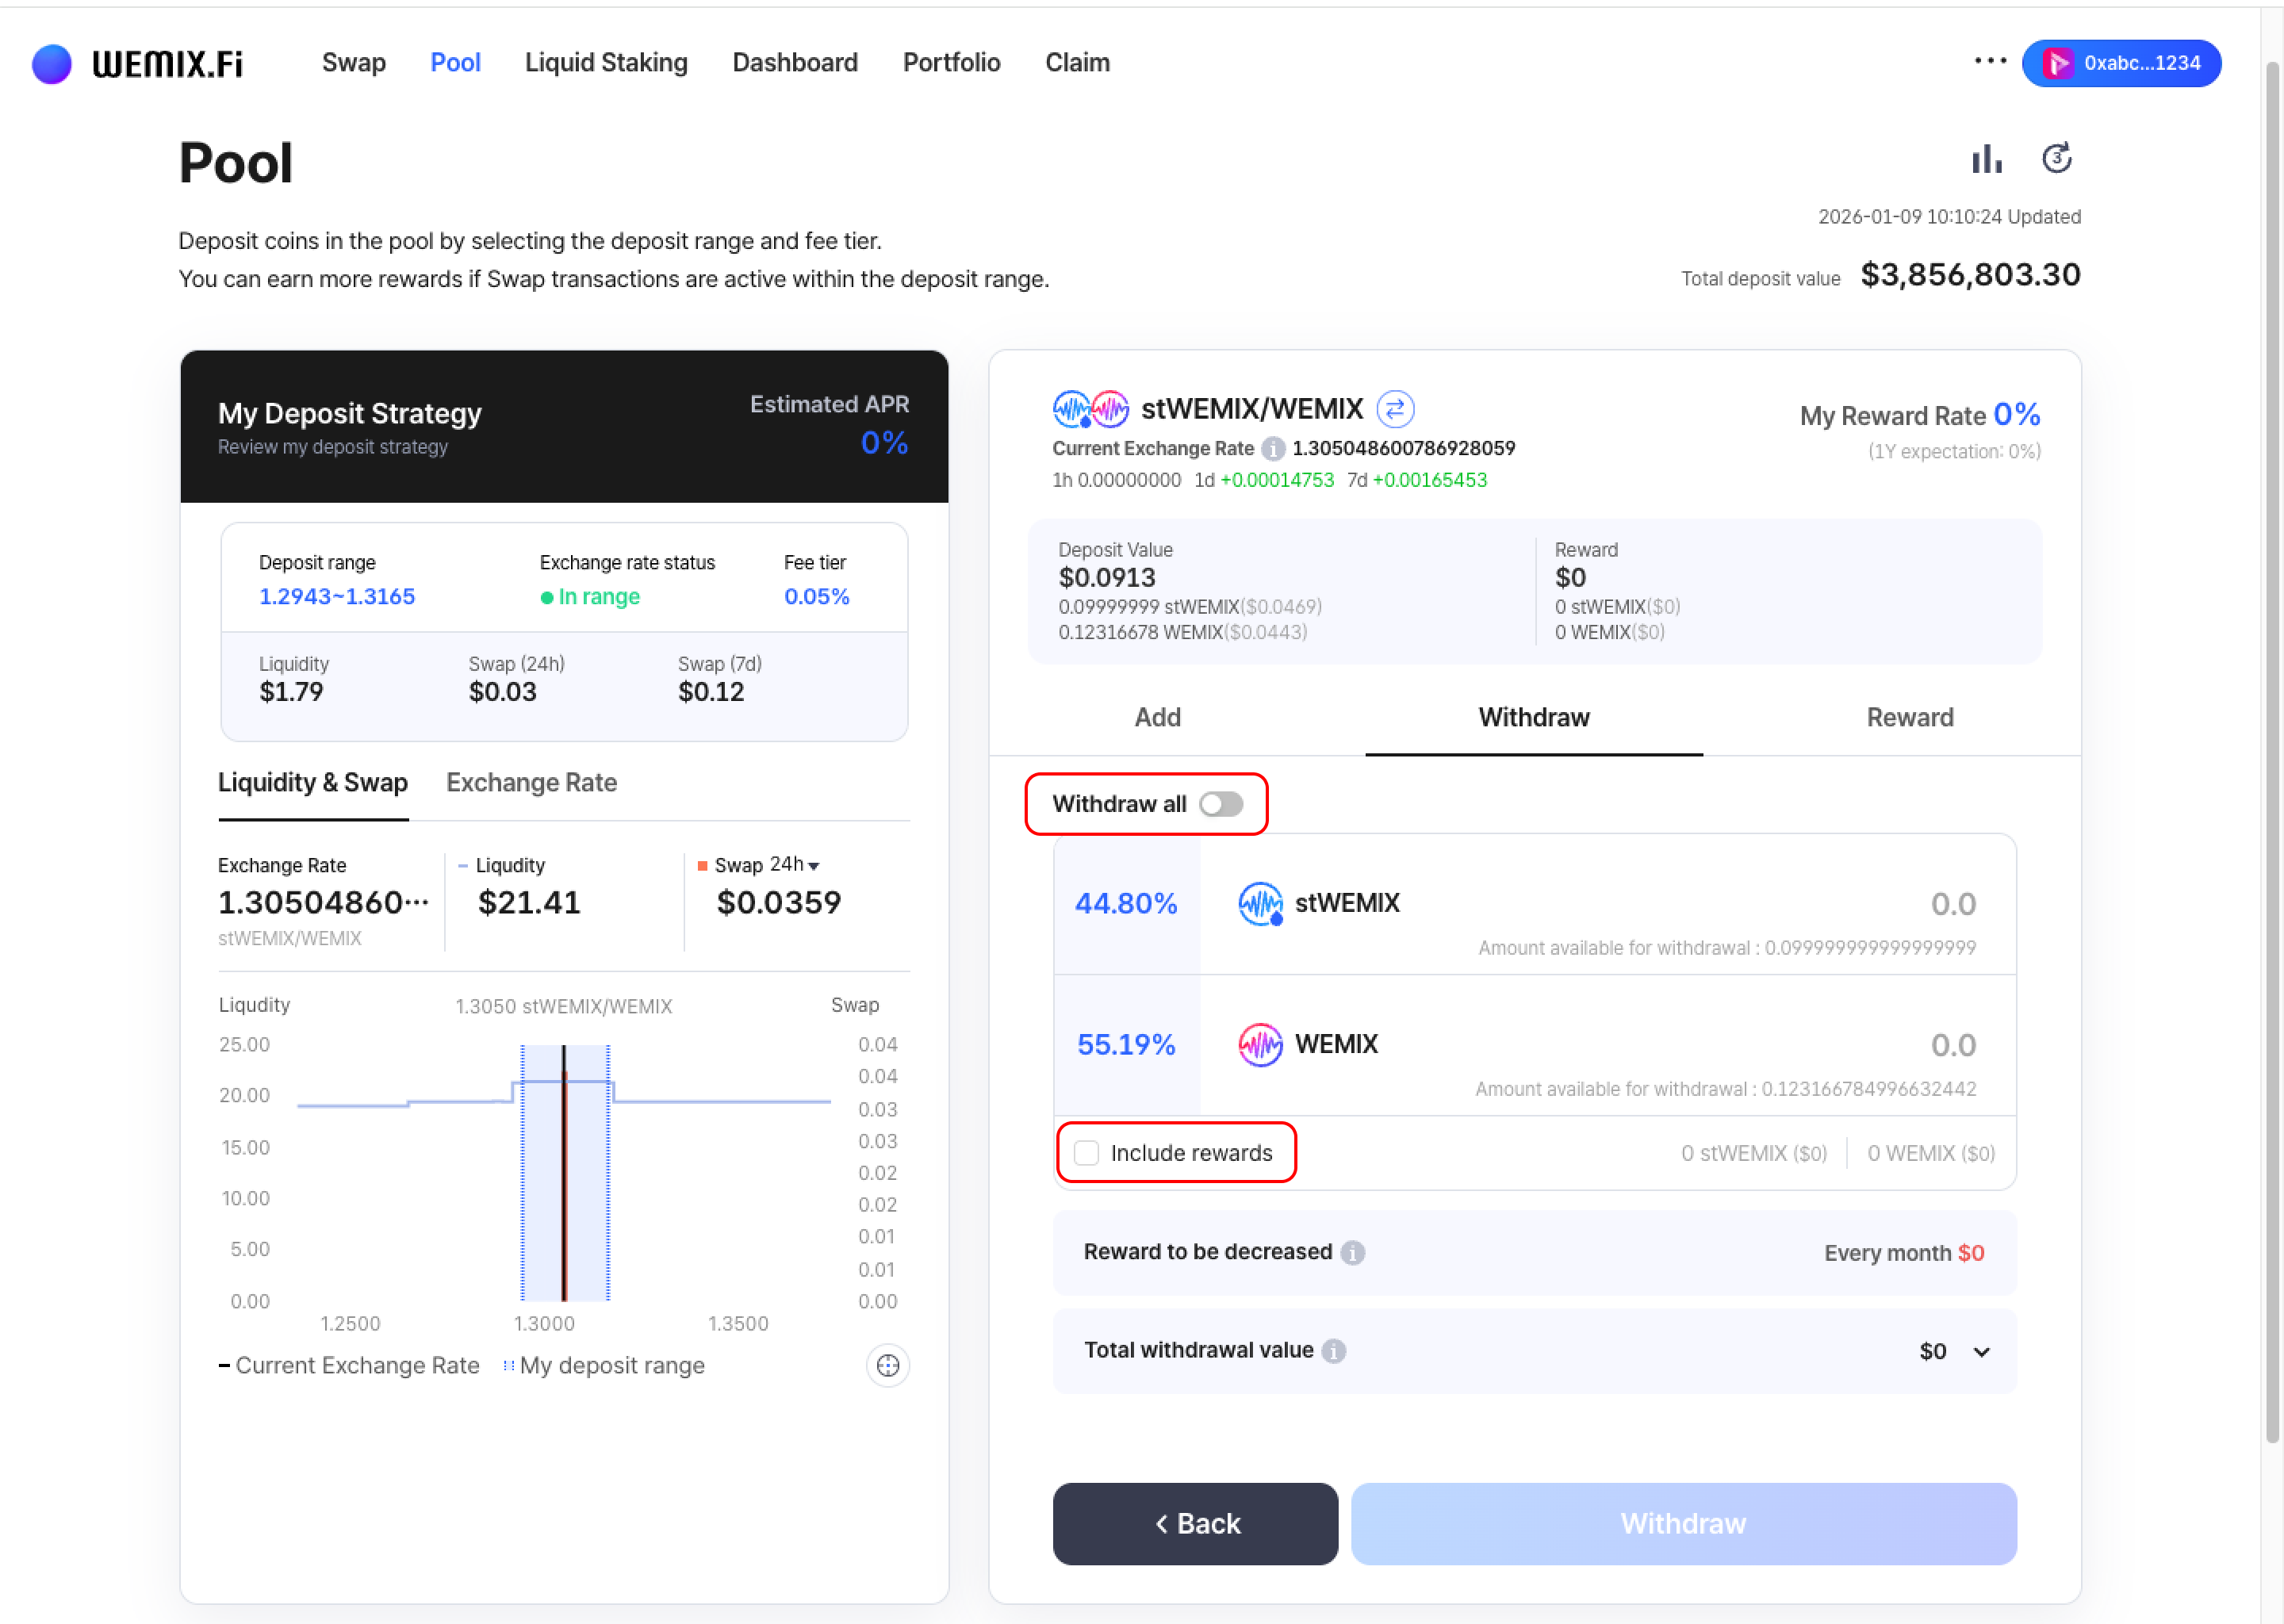Click the Current Exchange Rate info icon
Image resolution: width=2284 pixels, height=1624 pixels.
tap(1272, 448)
